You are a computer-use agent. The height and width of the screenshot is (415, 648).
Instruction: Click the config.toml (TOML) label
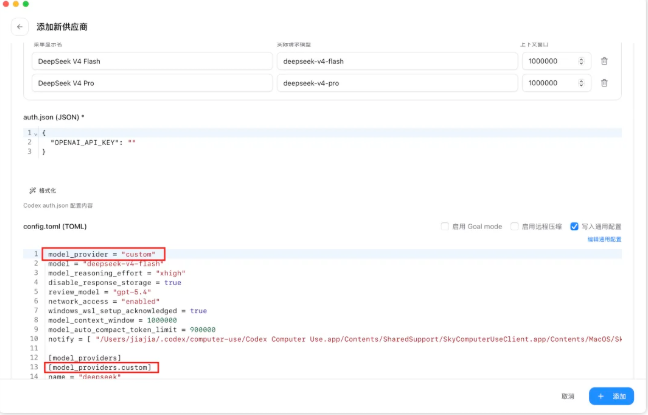(x=55, y=227)
